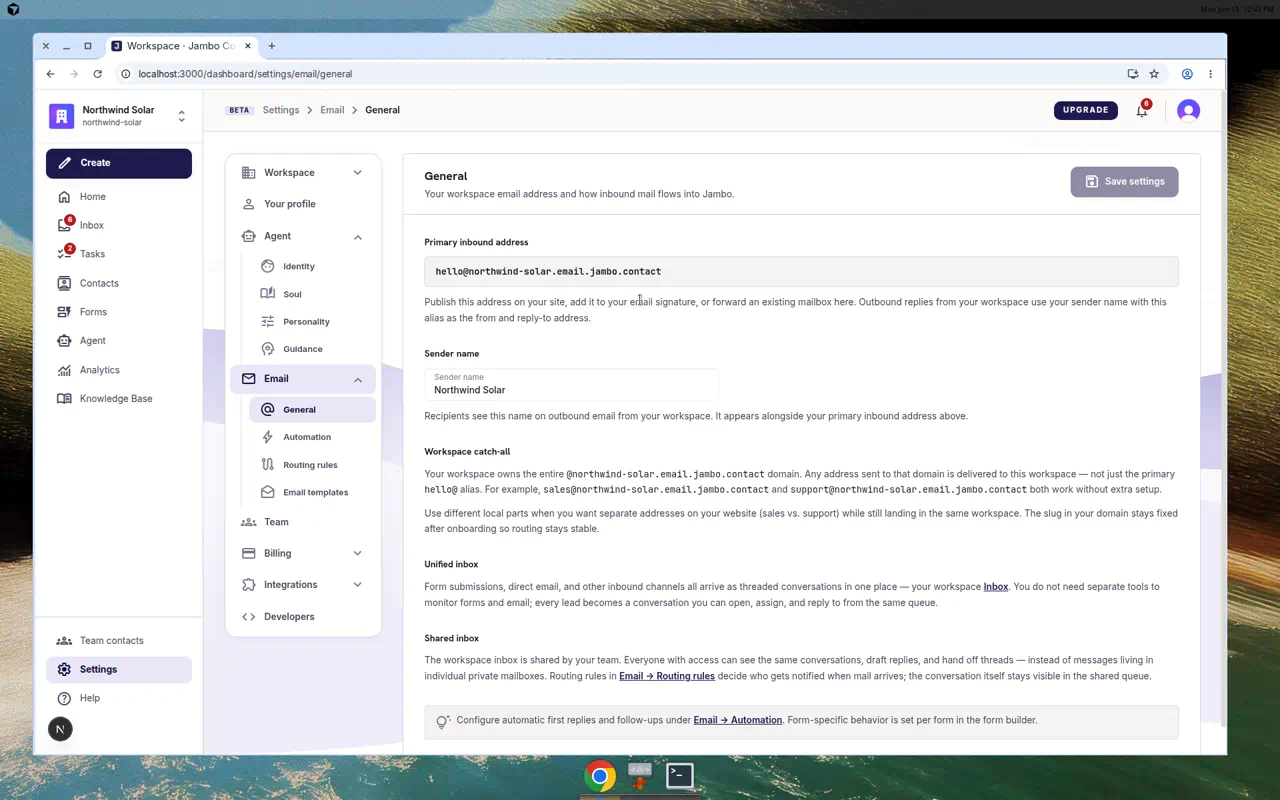Open Knowledge Base
The width and height of the screenshot is (1280, 800).
(x=118, y=398)
